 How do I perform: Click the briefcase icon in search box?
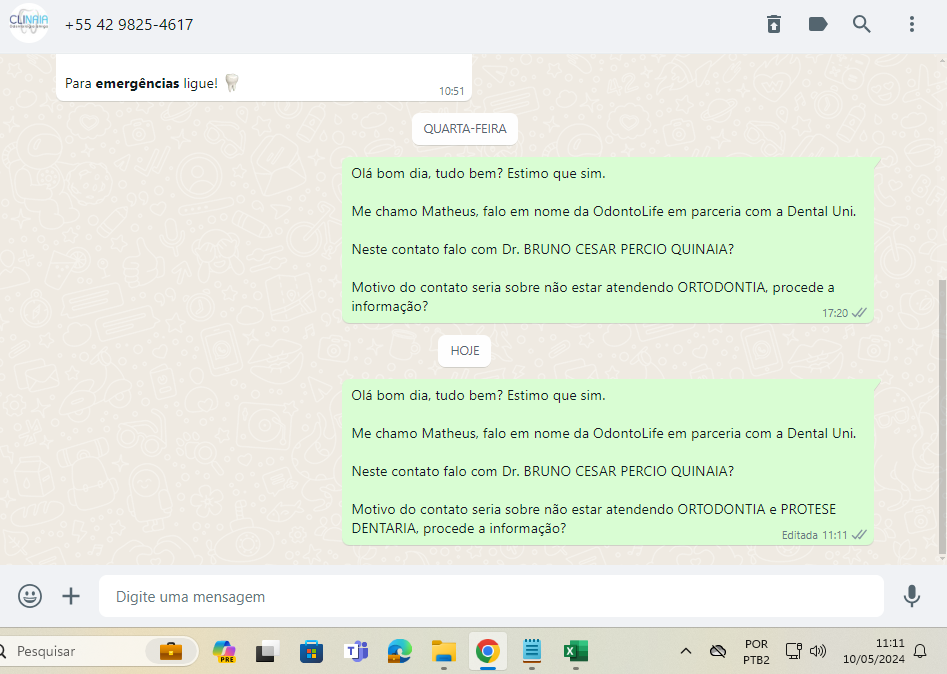click(x=171, y=651)
